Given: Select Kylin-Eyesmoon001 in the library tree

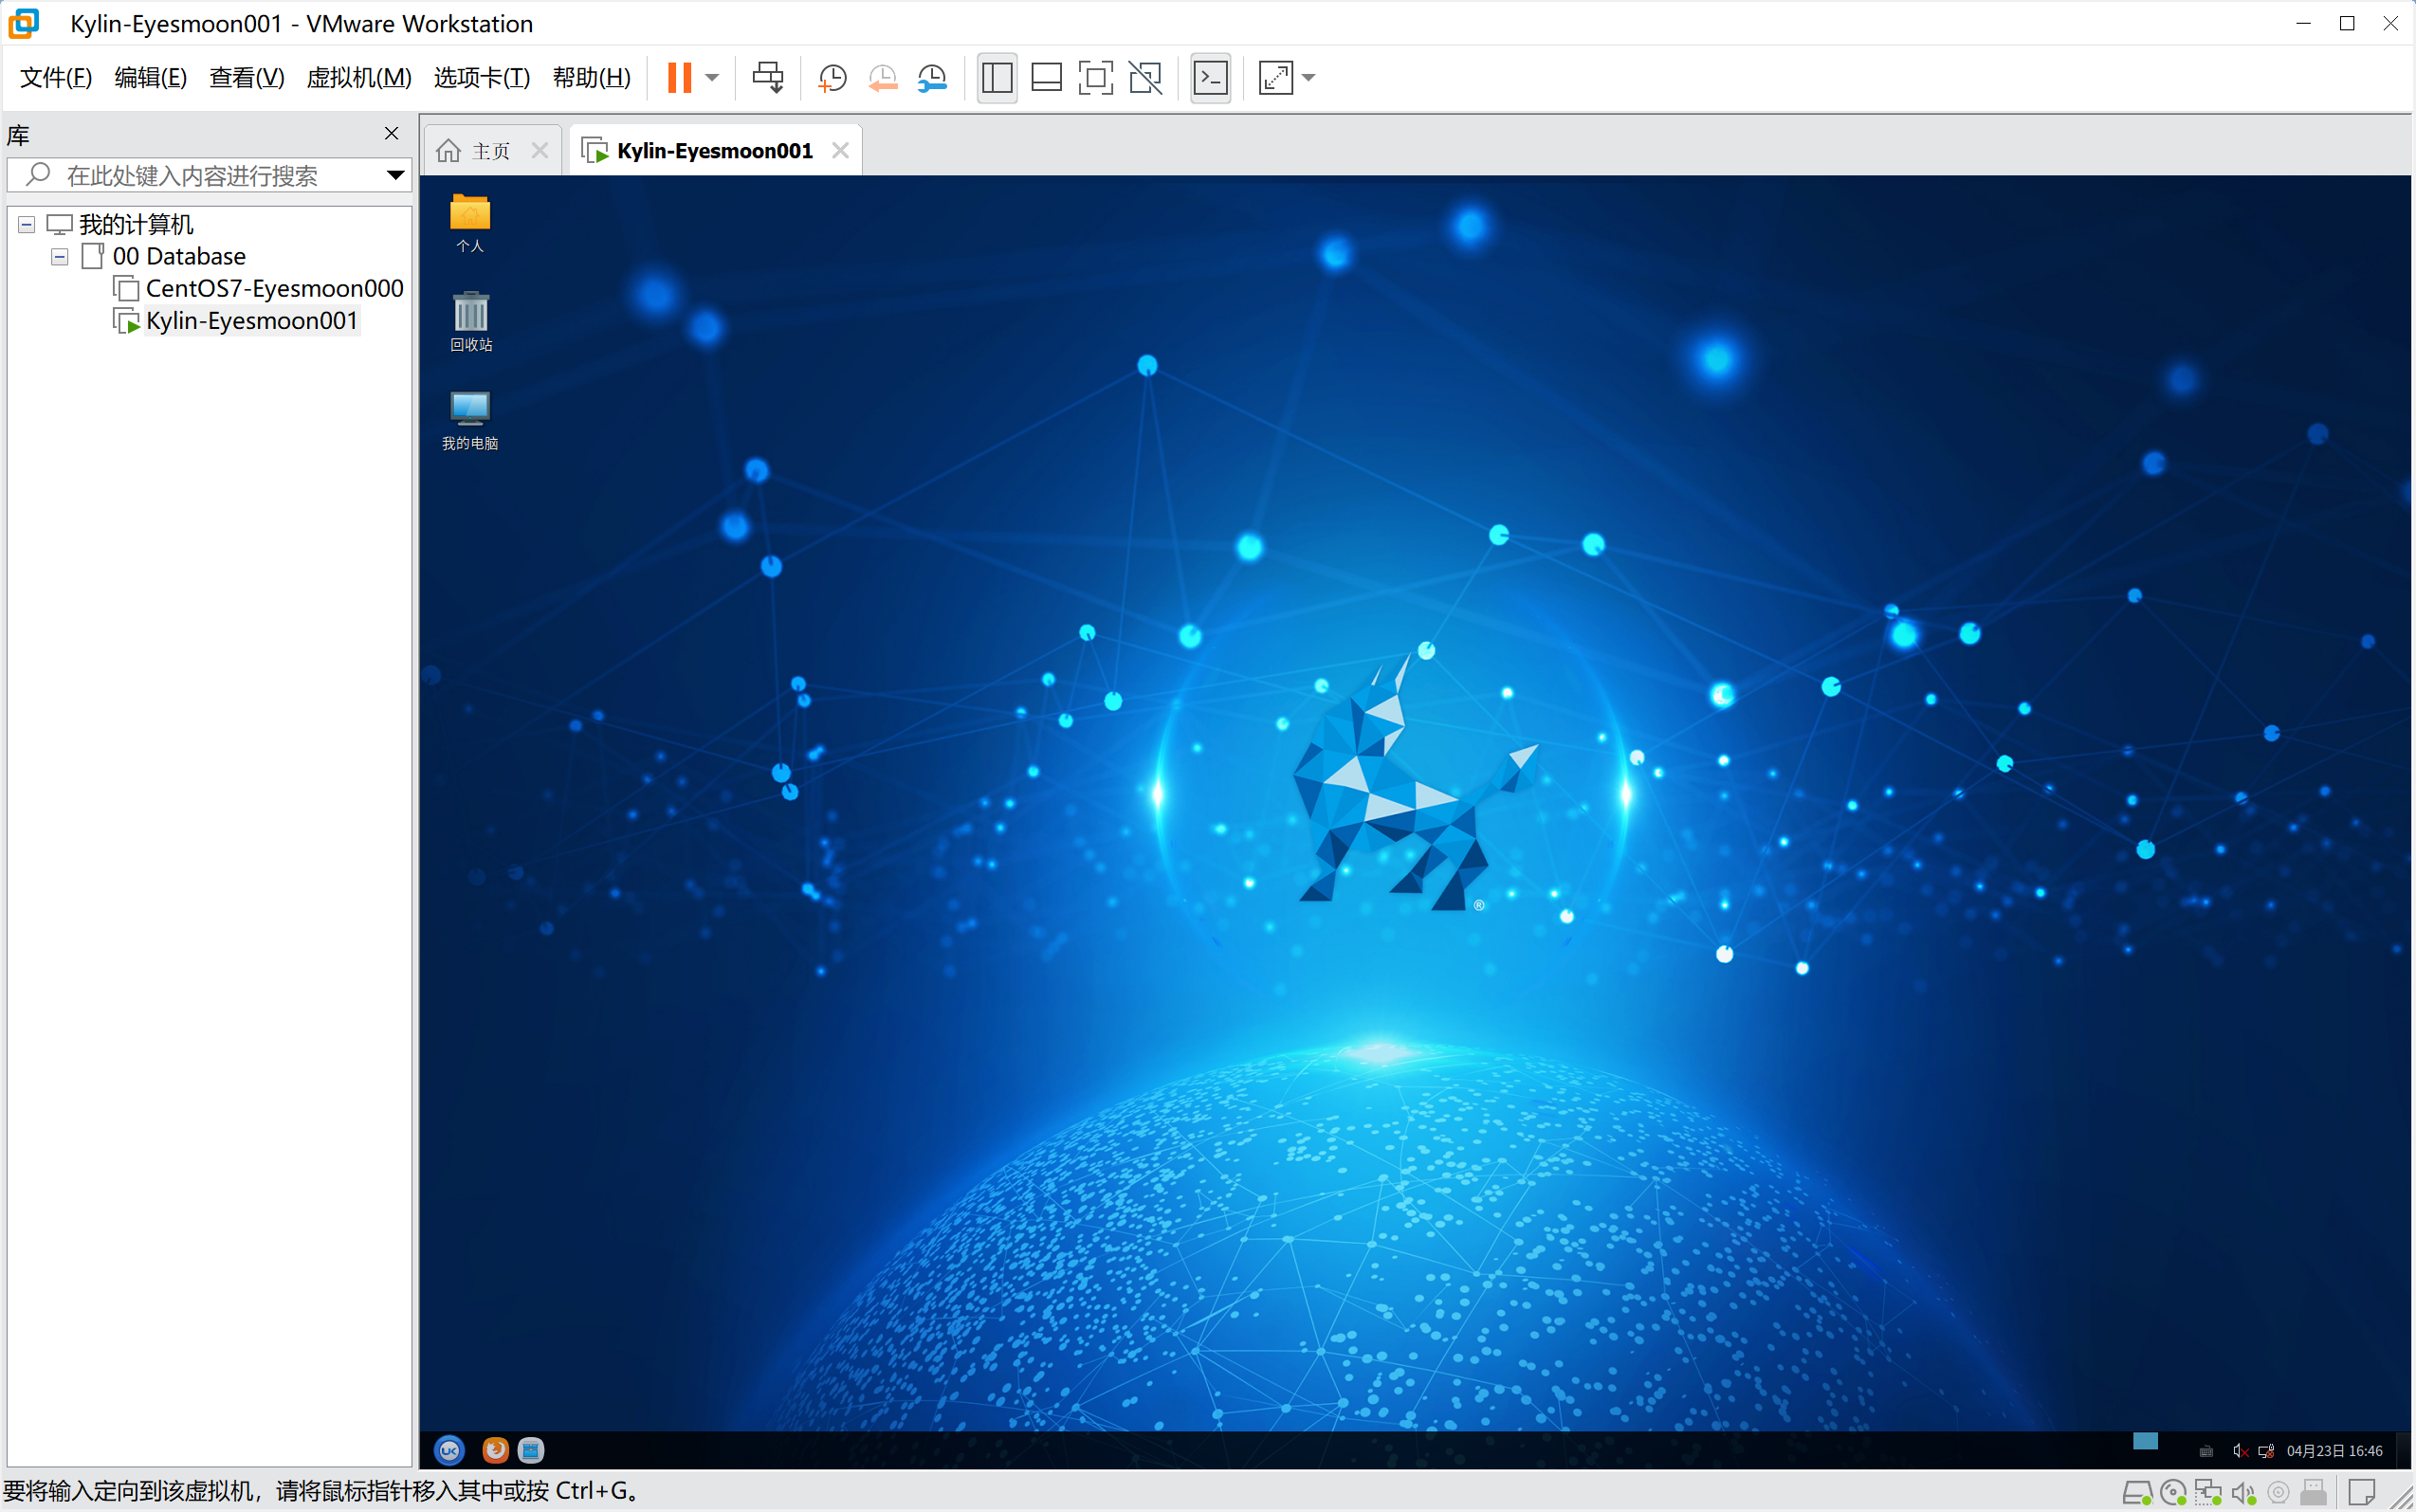Looking at the screenshot, I should pos(252,321).
